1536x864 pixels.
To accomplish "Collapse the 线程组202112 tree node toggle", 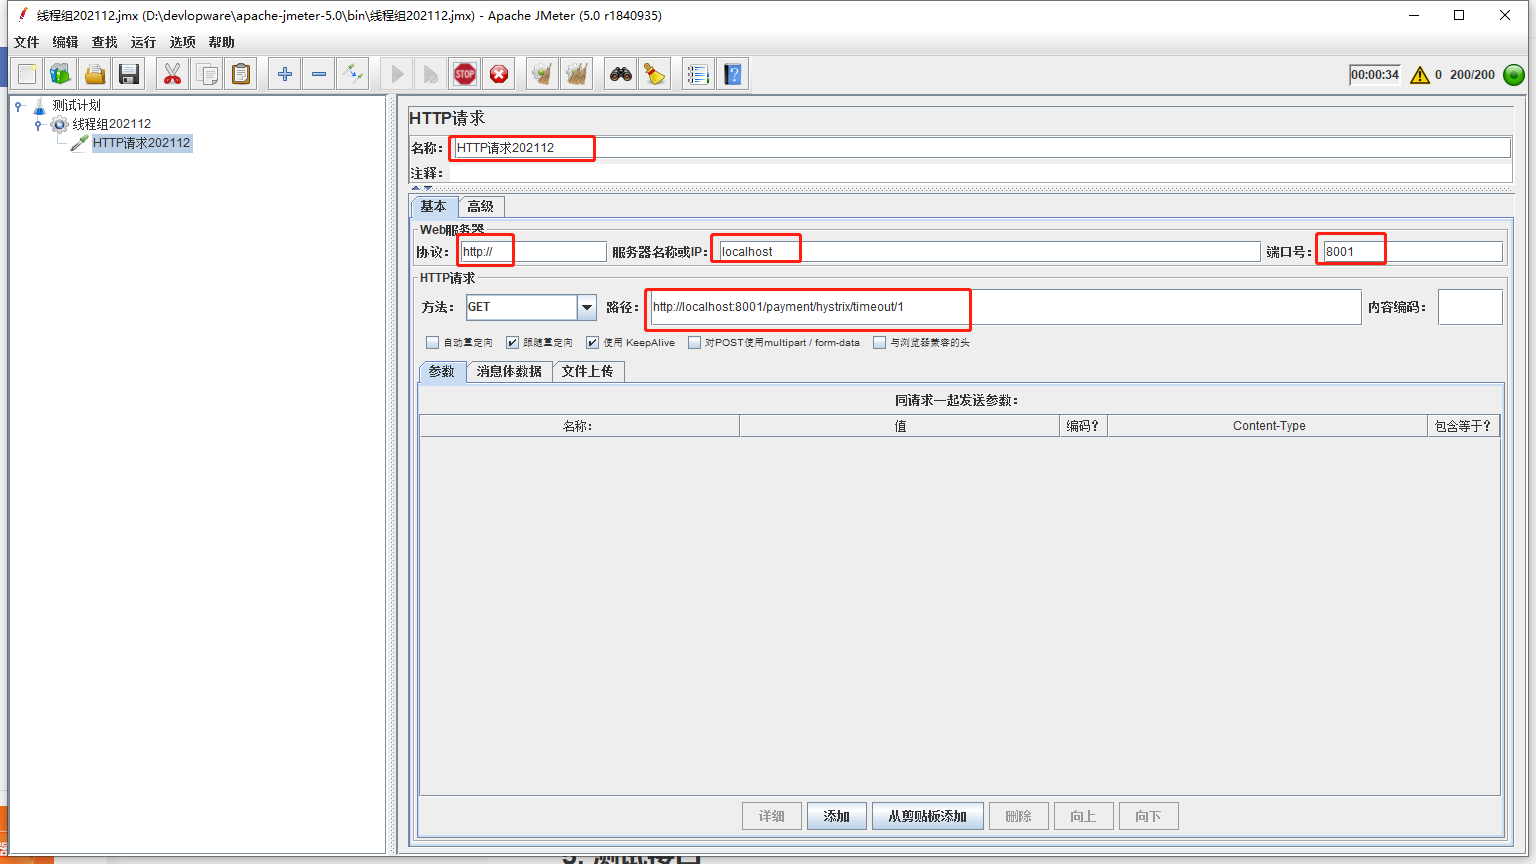I will pyautogui.click(x=38, y=125).
